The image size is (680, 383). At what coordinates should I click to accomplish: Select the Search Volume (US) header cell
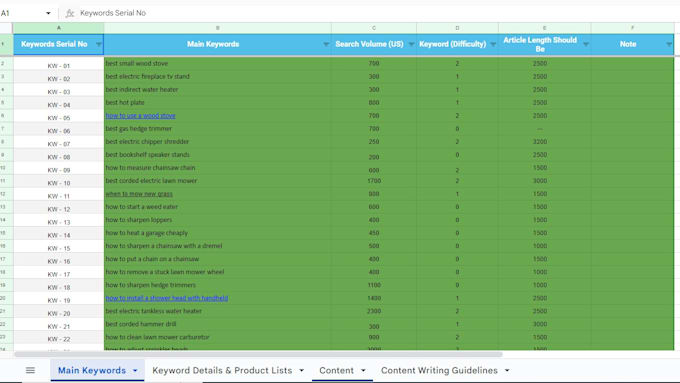[x=374, y=44]
